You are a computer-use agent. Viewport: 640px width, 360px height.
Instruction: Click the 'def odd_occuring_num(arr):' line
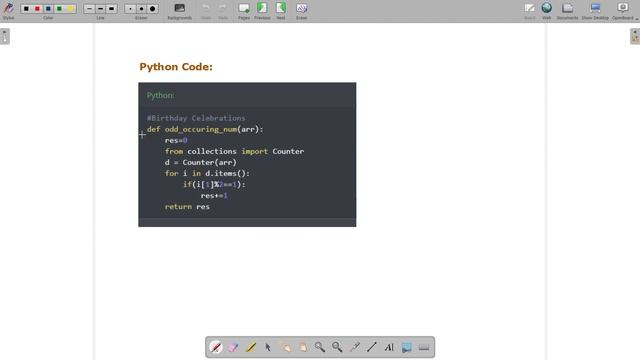click(x=205, y=129)
